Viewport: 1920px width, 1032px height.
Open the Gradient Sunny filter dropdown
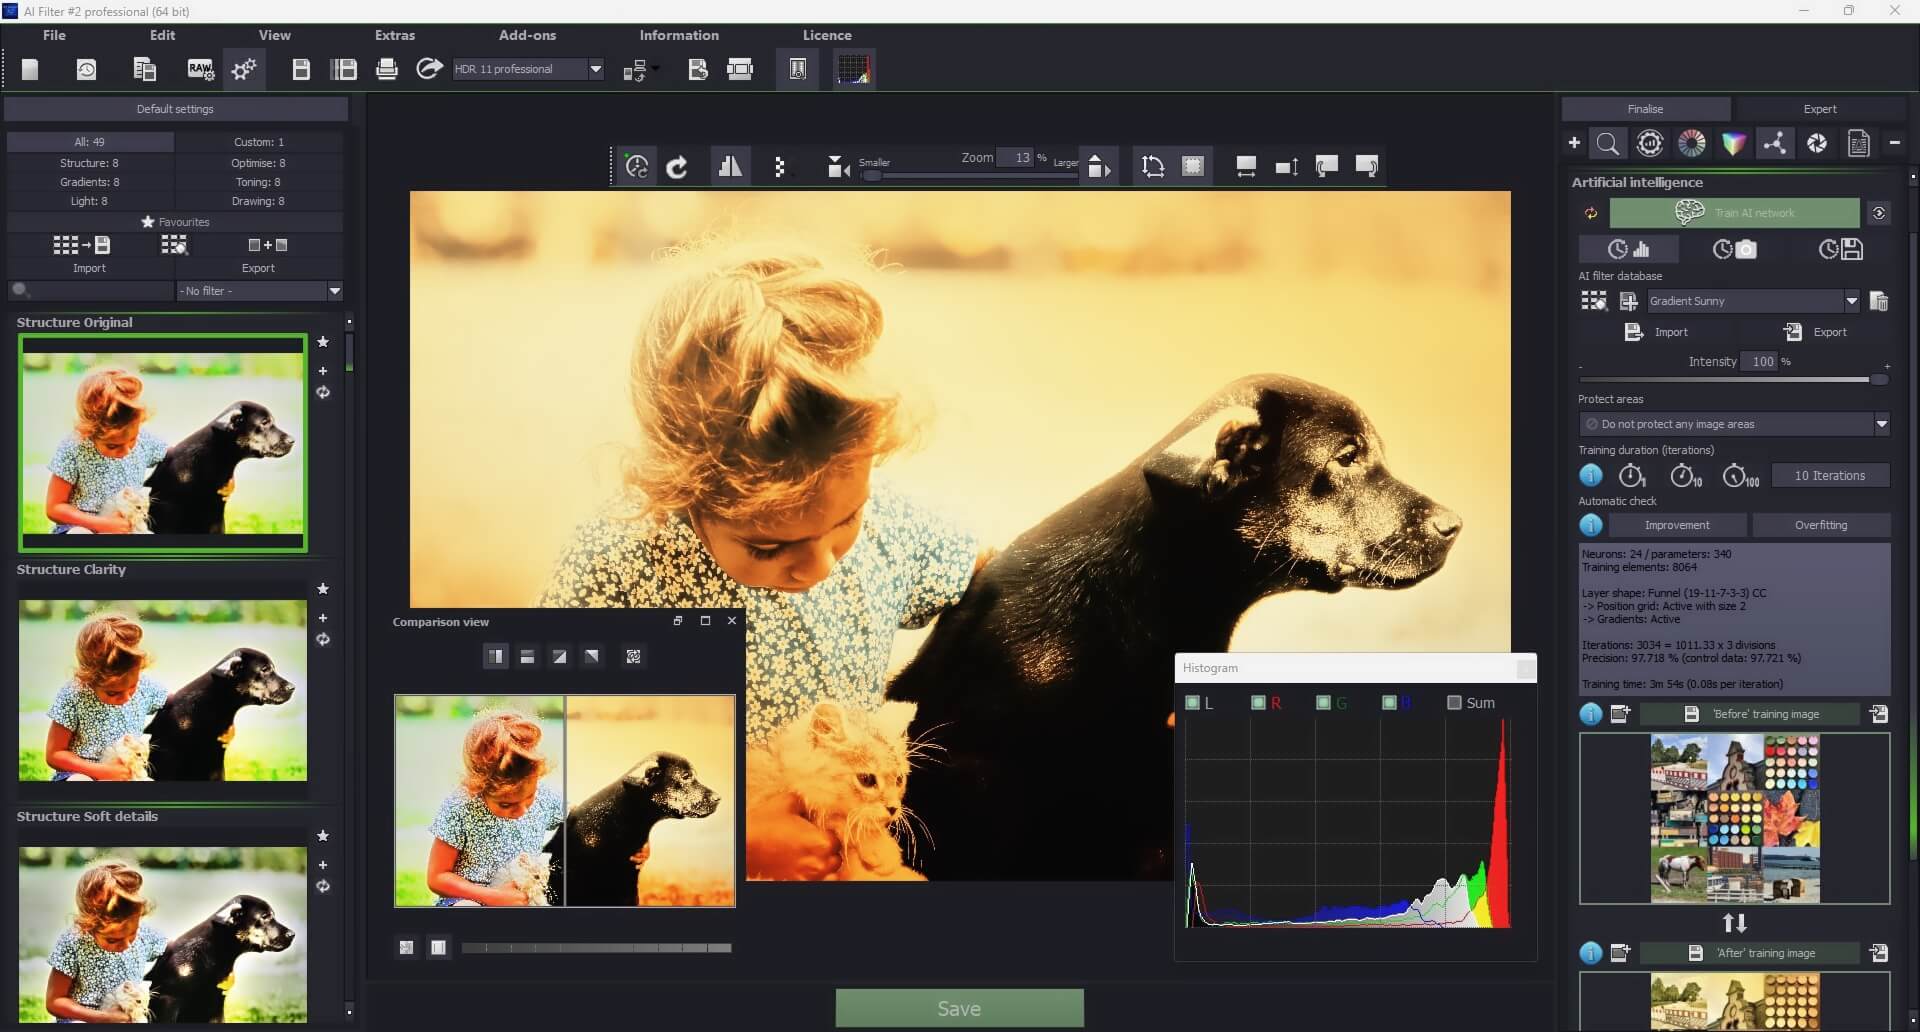coord(1852,300)
